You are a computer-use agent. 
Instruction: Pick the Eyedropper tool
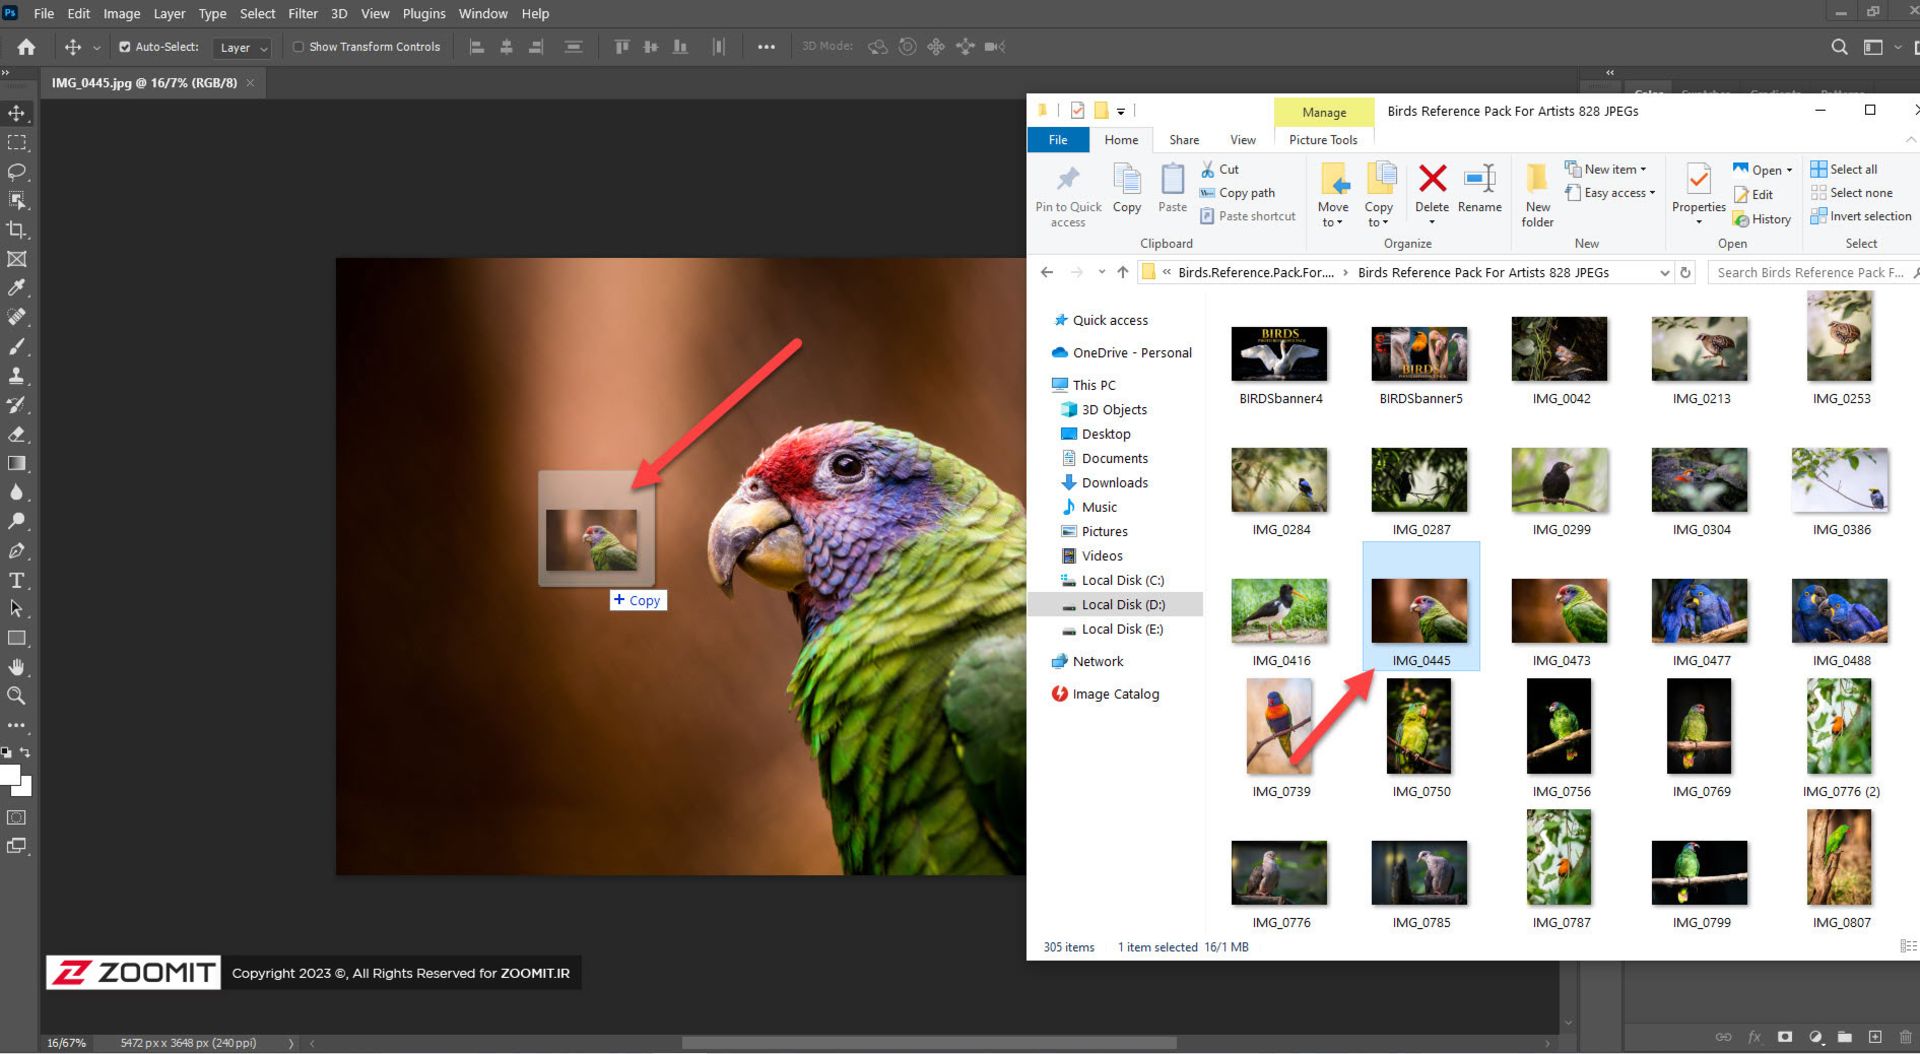(17, 288)
